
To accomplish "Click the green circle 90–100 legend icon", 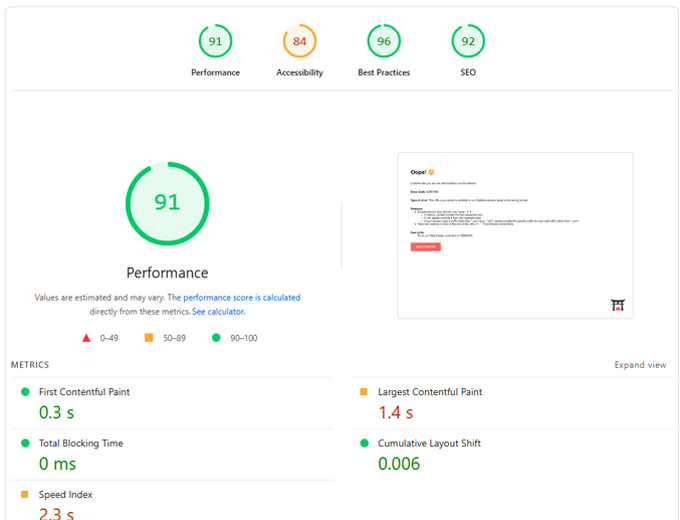I will (x=215, y=338).
